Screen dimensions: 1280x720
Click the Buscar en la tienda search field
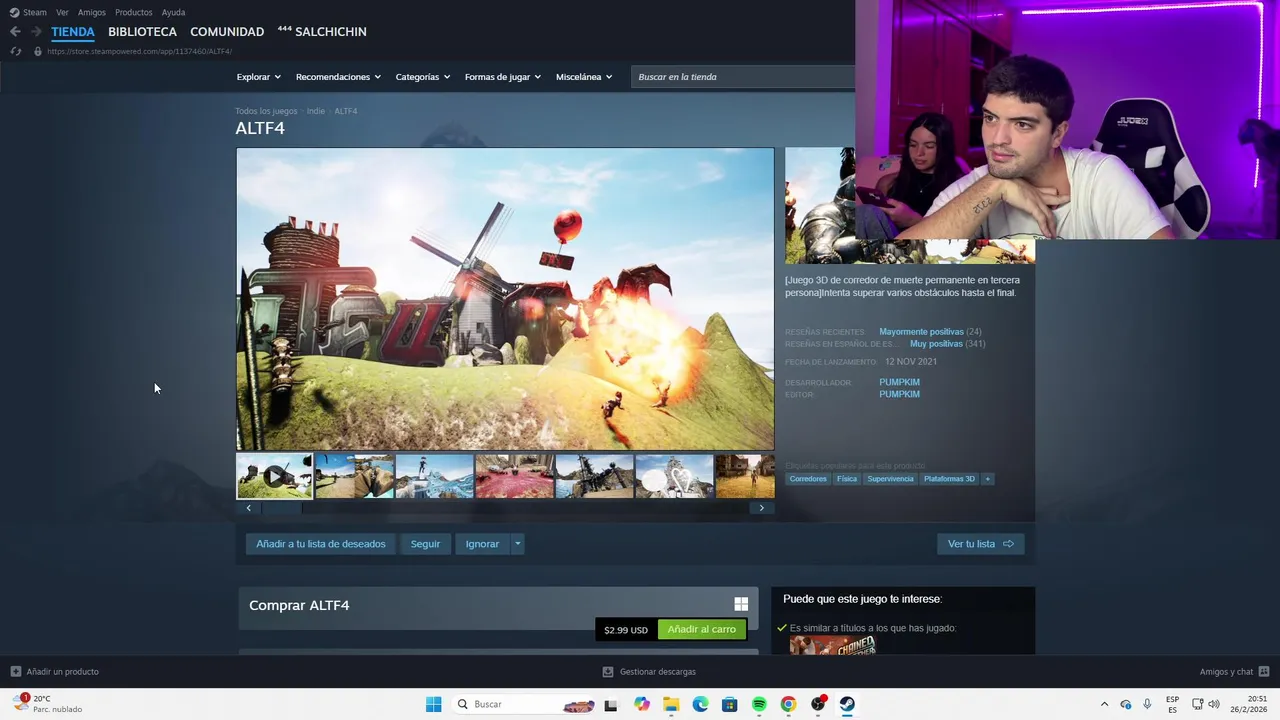[742, 77]
